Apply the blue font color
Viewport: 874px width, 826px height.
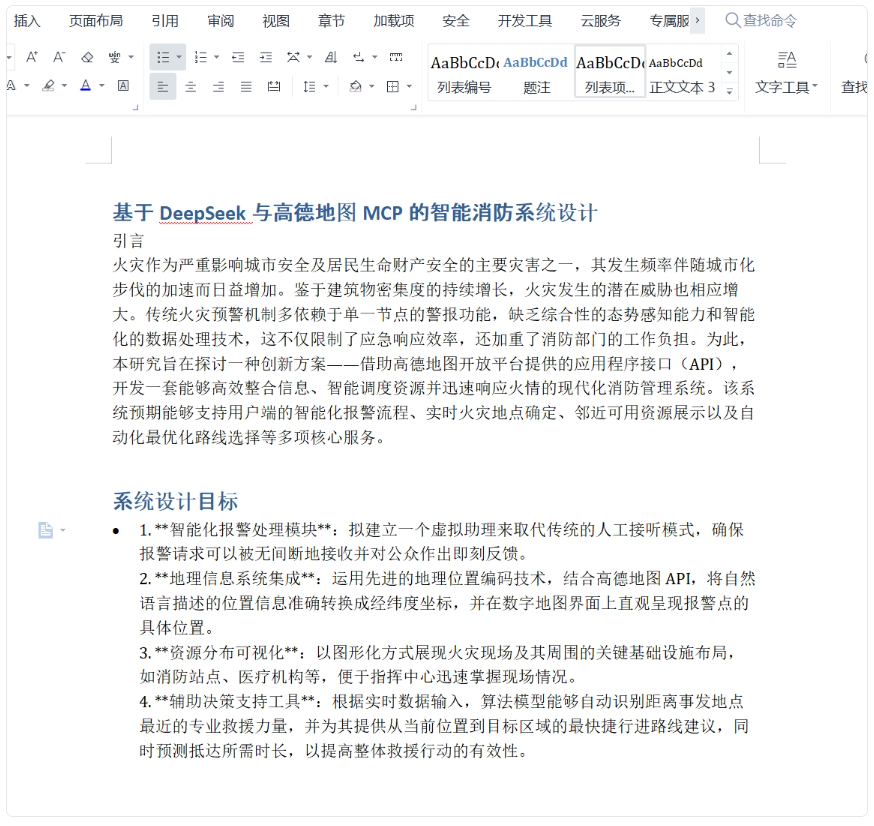pyautogui.click(x=85, y=86)
